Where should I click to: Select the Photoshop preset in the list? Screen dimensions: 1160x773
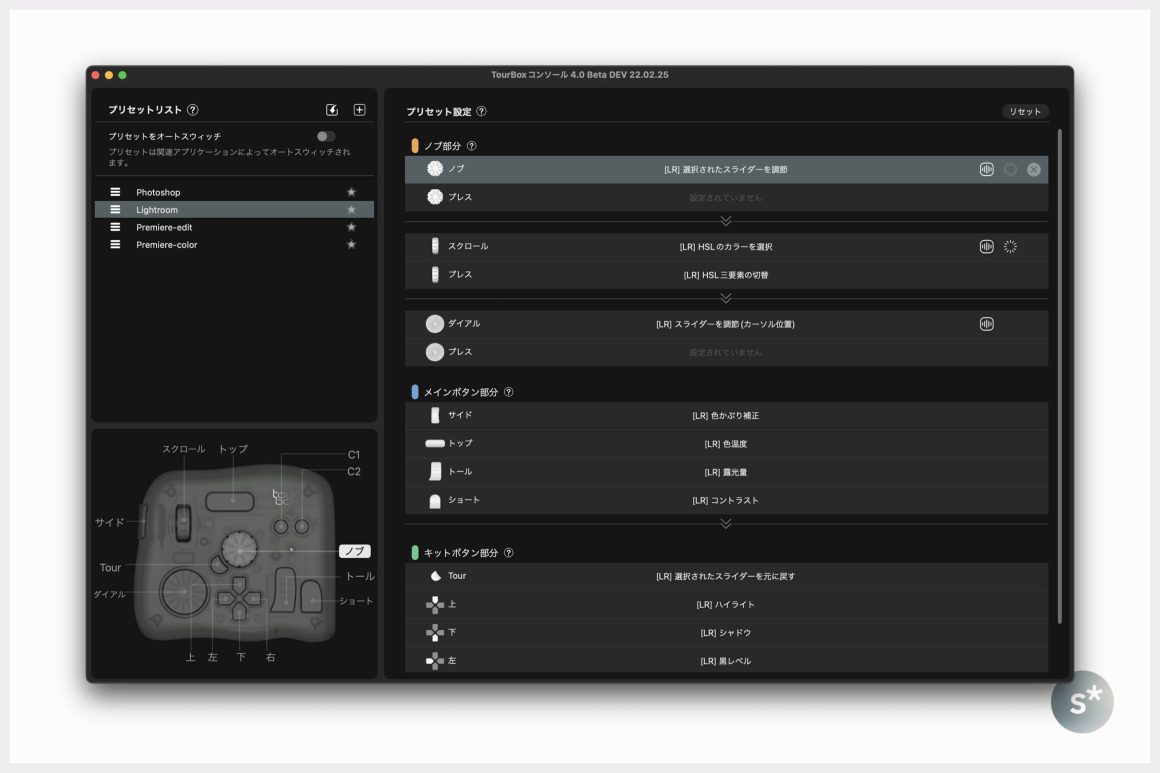(158, 192)
